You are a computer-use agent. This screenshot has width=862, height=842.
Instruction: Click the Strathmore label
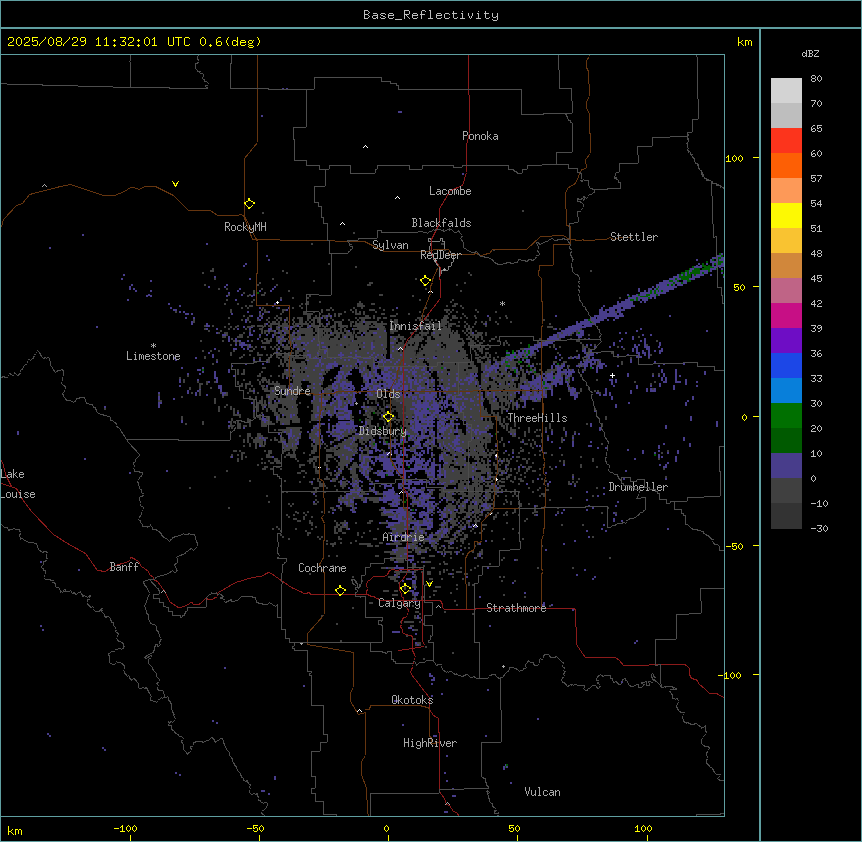(516, 608)
